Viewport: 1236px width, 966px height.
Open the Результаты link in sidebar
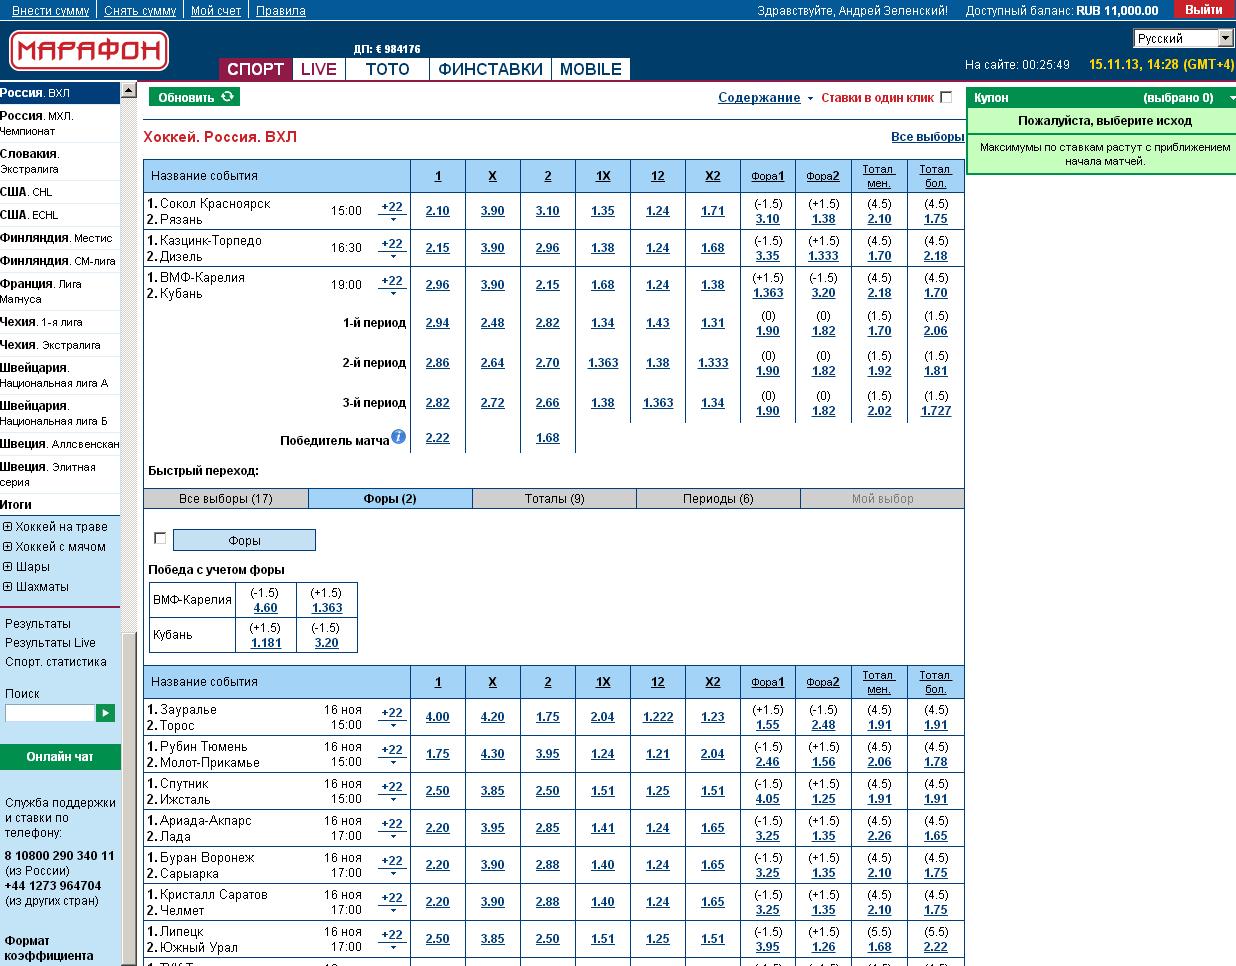point(38,624)
